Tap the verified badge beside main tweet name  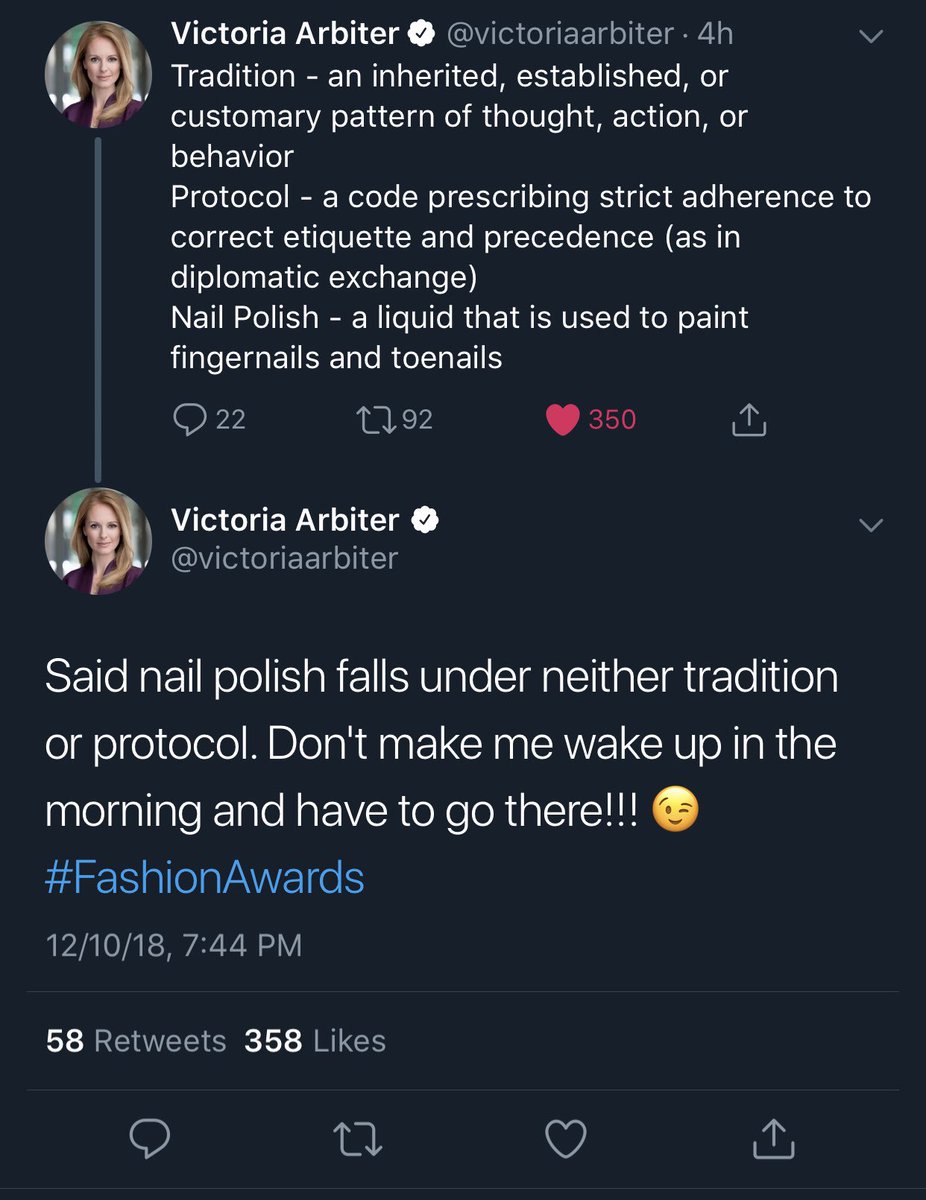click(424, 520)
